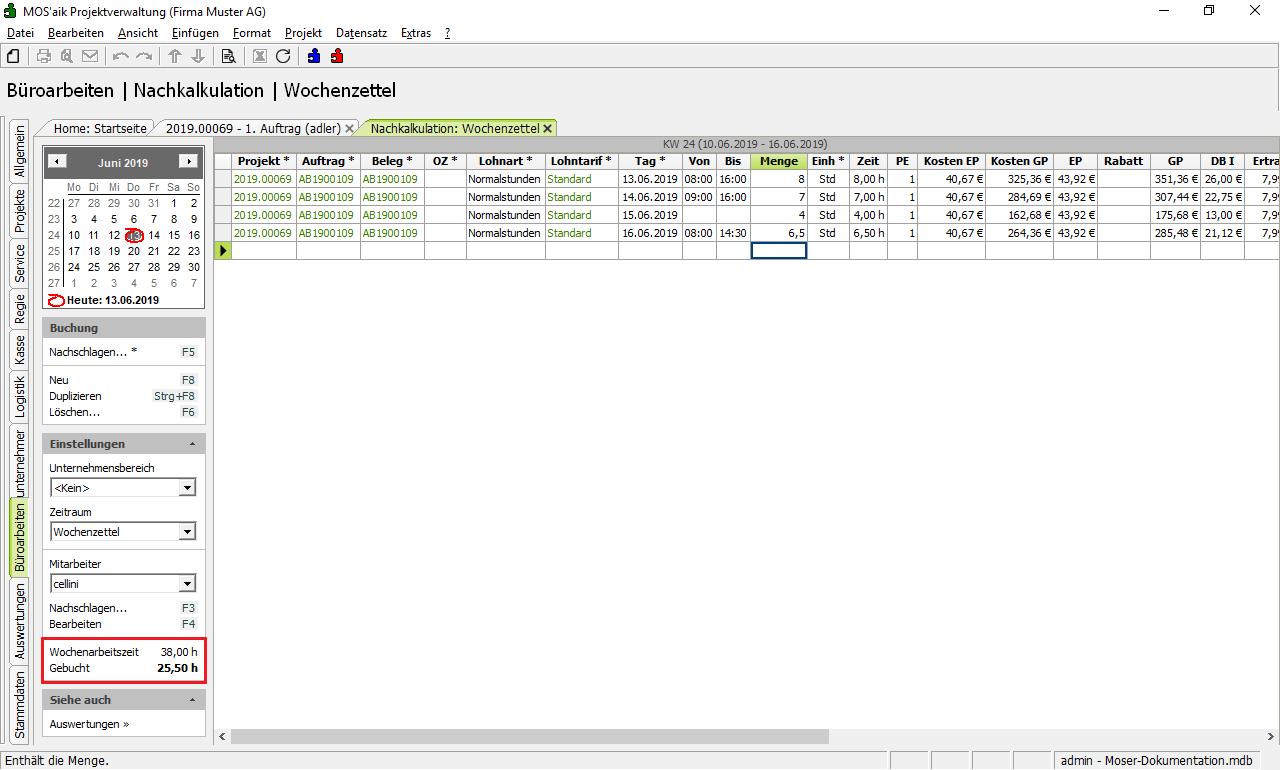Viewport: 1280px width, 770px height.
Task: Open the Unternehmensbereich dropdown
Action: pos(186,488)
